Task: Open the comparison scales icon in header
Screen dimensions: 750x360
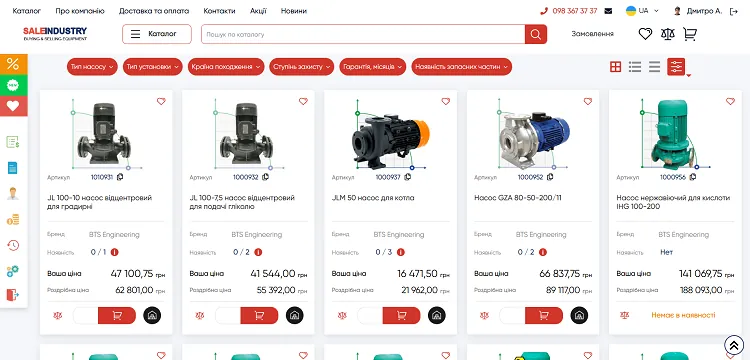Action: [667, 34]
